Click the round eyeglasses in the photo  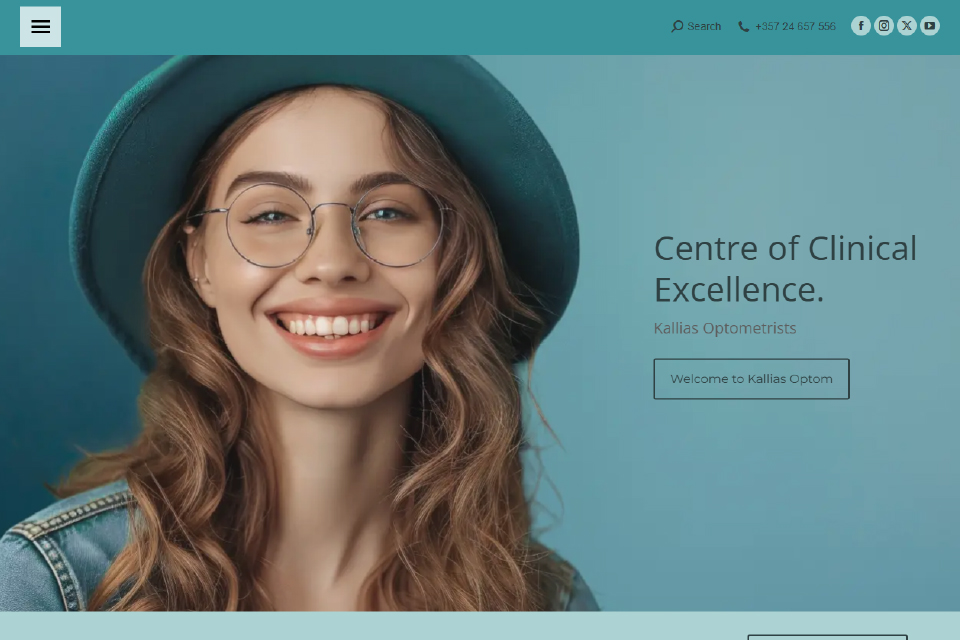(x=321, y=225)
